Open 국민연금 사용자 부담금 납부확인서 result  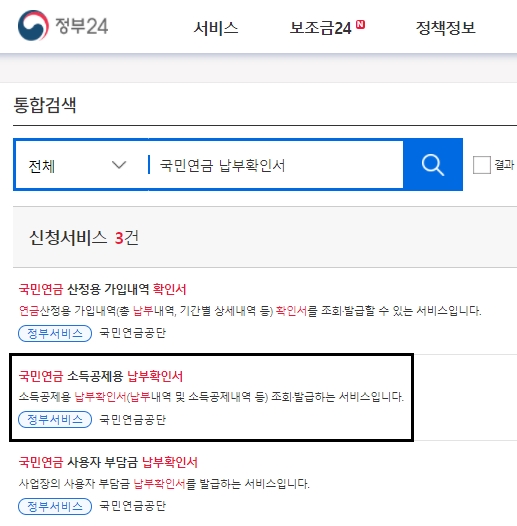click(x=108, y=463)
